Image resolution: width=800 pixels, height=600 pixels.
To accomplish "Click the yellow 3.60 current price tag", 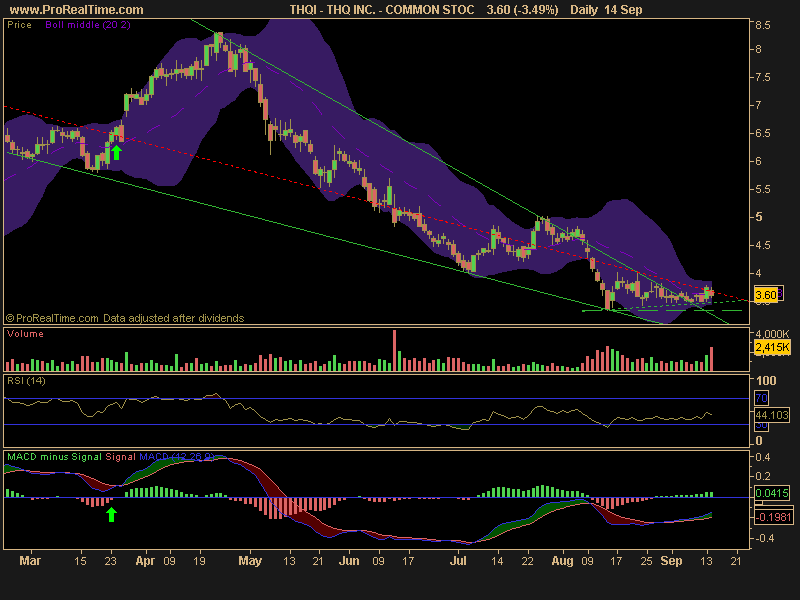I will pyautogui.click(x=765, y=295).
